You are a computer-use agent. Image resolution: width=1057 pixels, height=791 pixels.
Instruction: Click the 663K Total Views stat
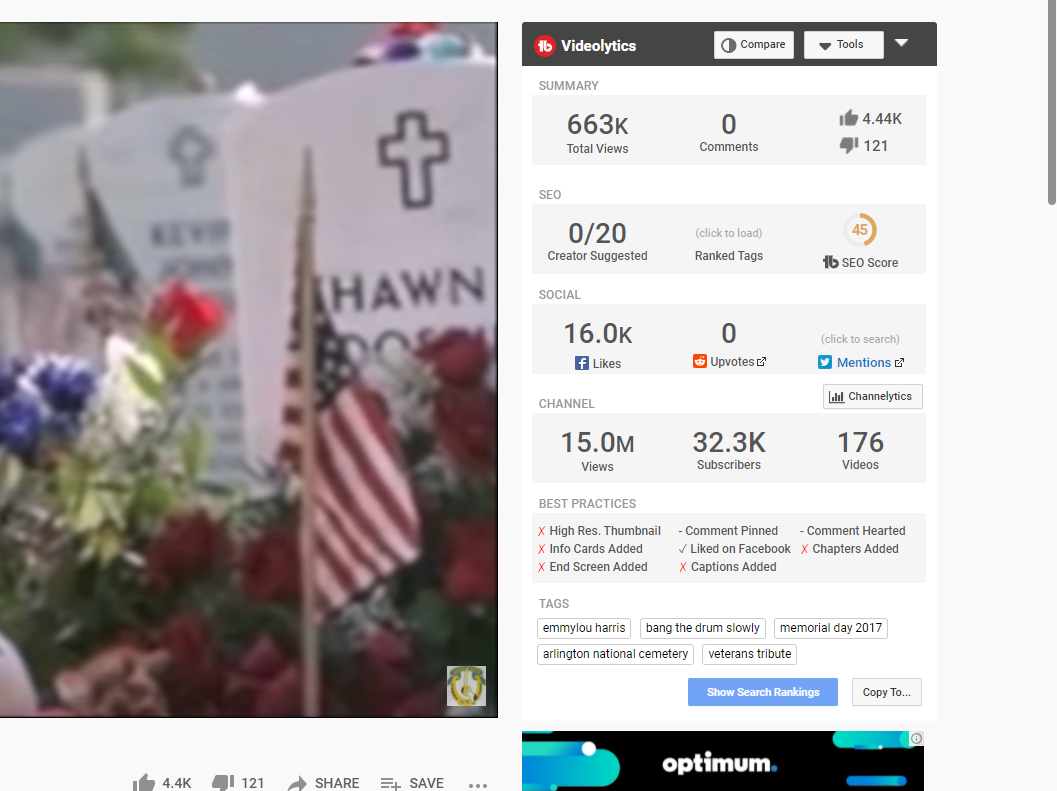point(597,133)
